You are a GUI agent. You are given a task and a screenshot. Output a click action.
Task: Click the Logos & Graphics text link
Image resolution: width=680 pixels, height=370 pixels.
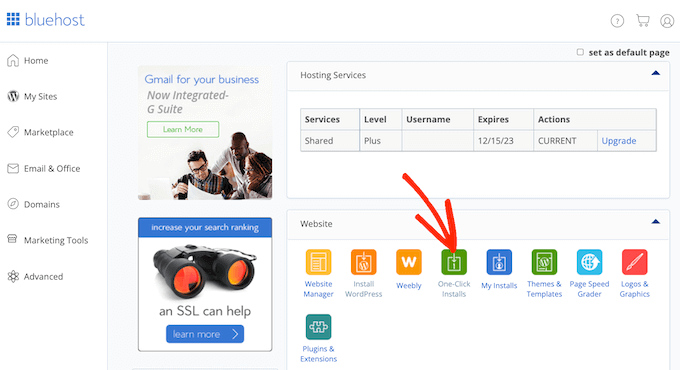634,289
